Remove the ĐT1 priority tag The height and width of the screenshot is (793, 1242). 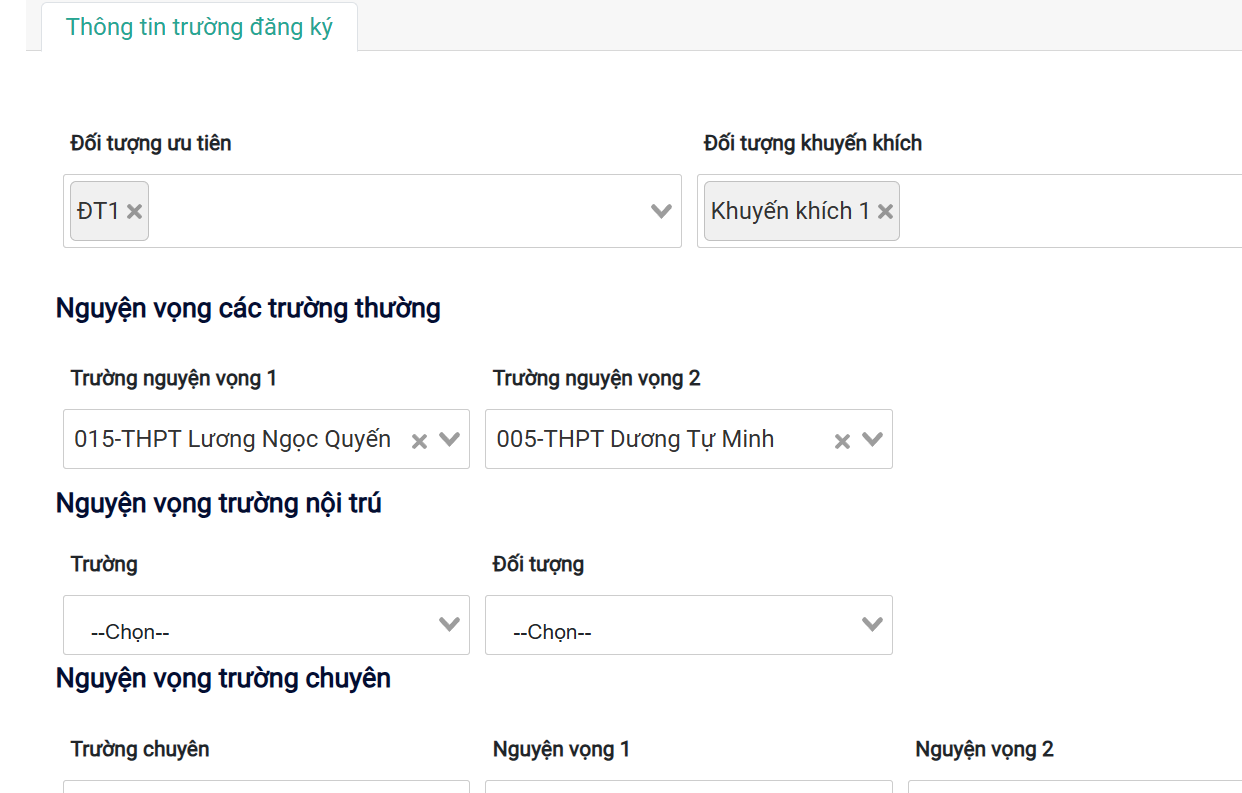135,211
